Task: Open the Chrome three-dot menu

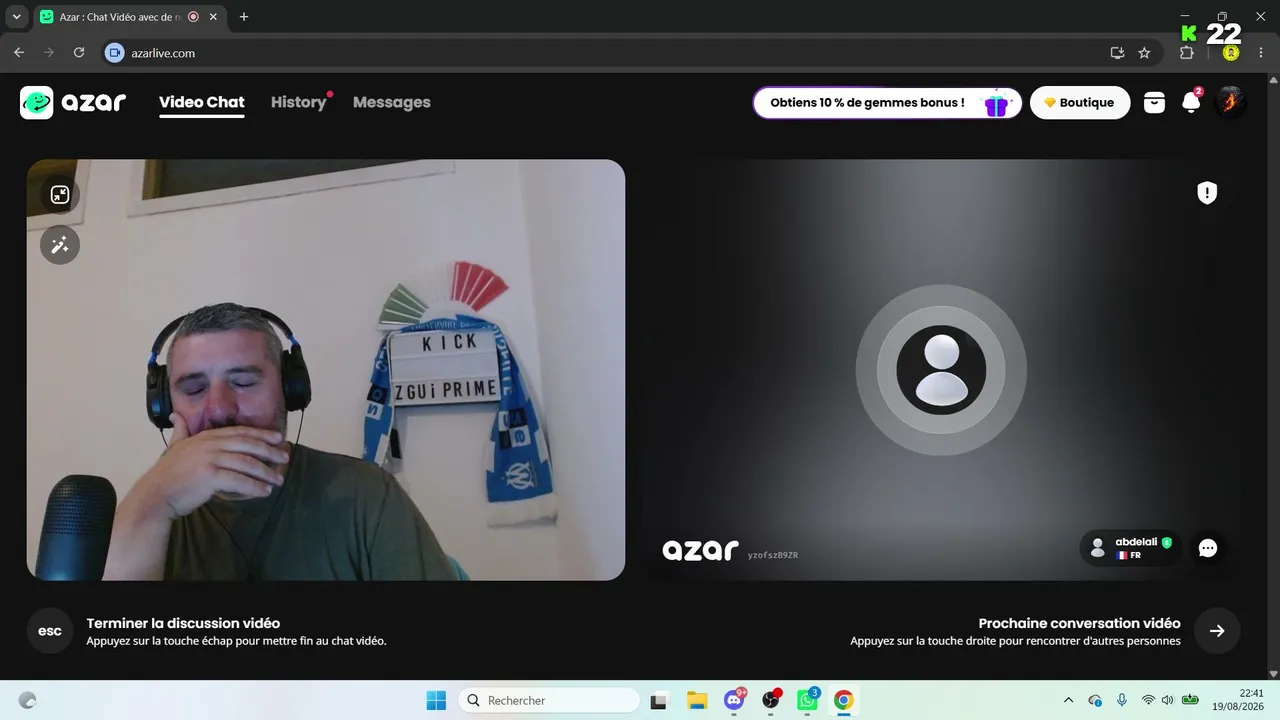Action: [1262, 53]
